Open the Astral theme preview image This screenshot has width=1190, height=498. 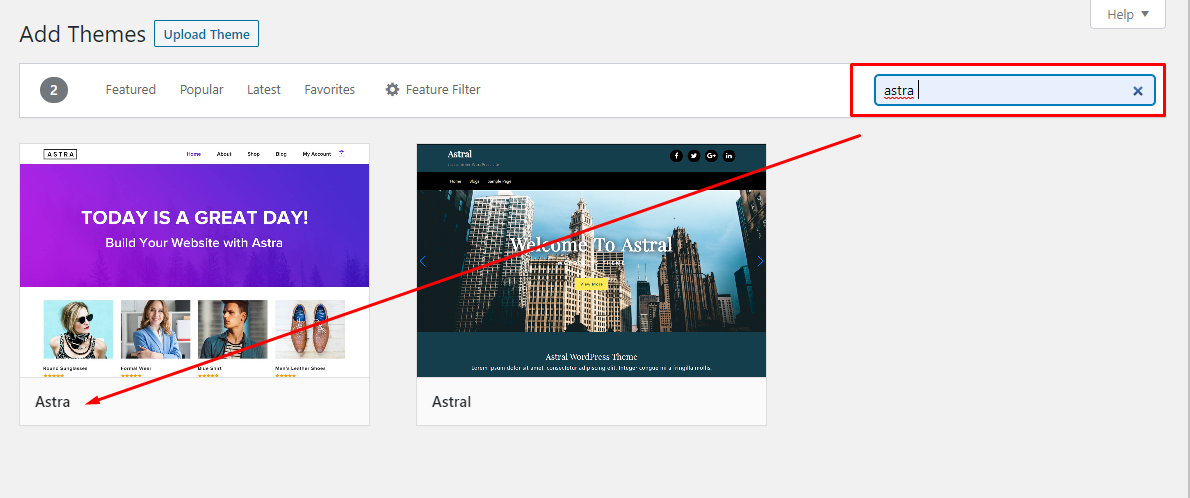[x=591, y=260]
